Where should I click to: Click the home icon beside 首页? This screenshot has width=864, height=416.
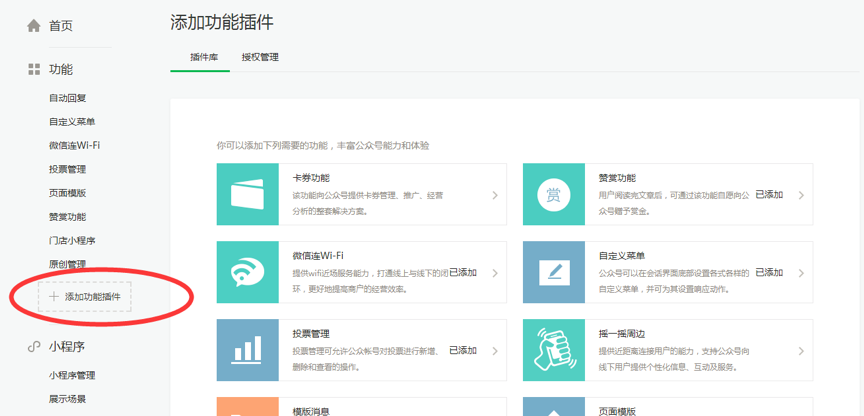click(34, 26)
